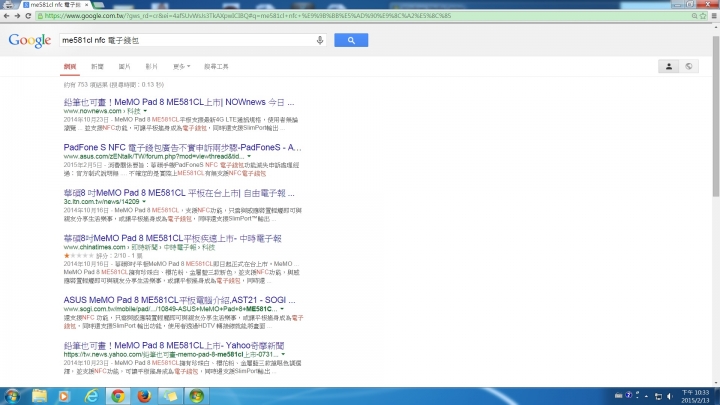720x405 pixels.
Task: Switch to the third search tab (images)
Action: tap(124, 67)
